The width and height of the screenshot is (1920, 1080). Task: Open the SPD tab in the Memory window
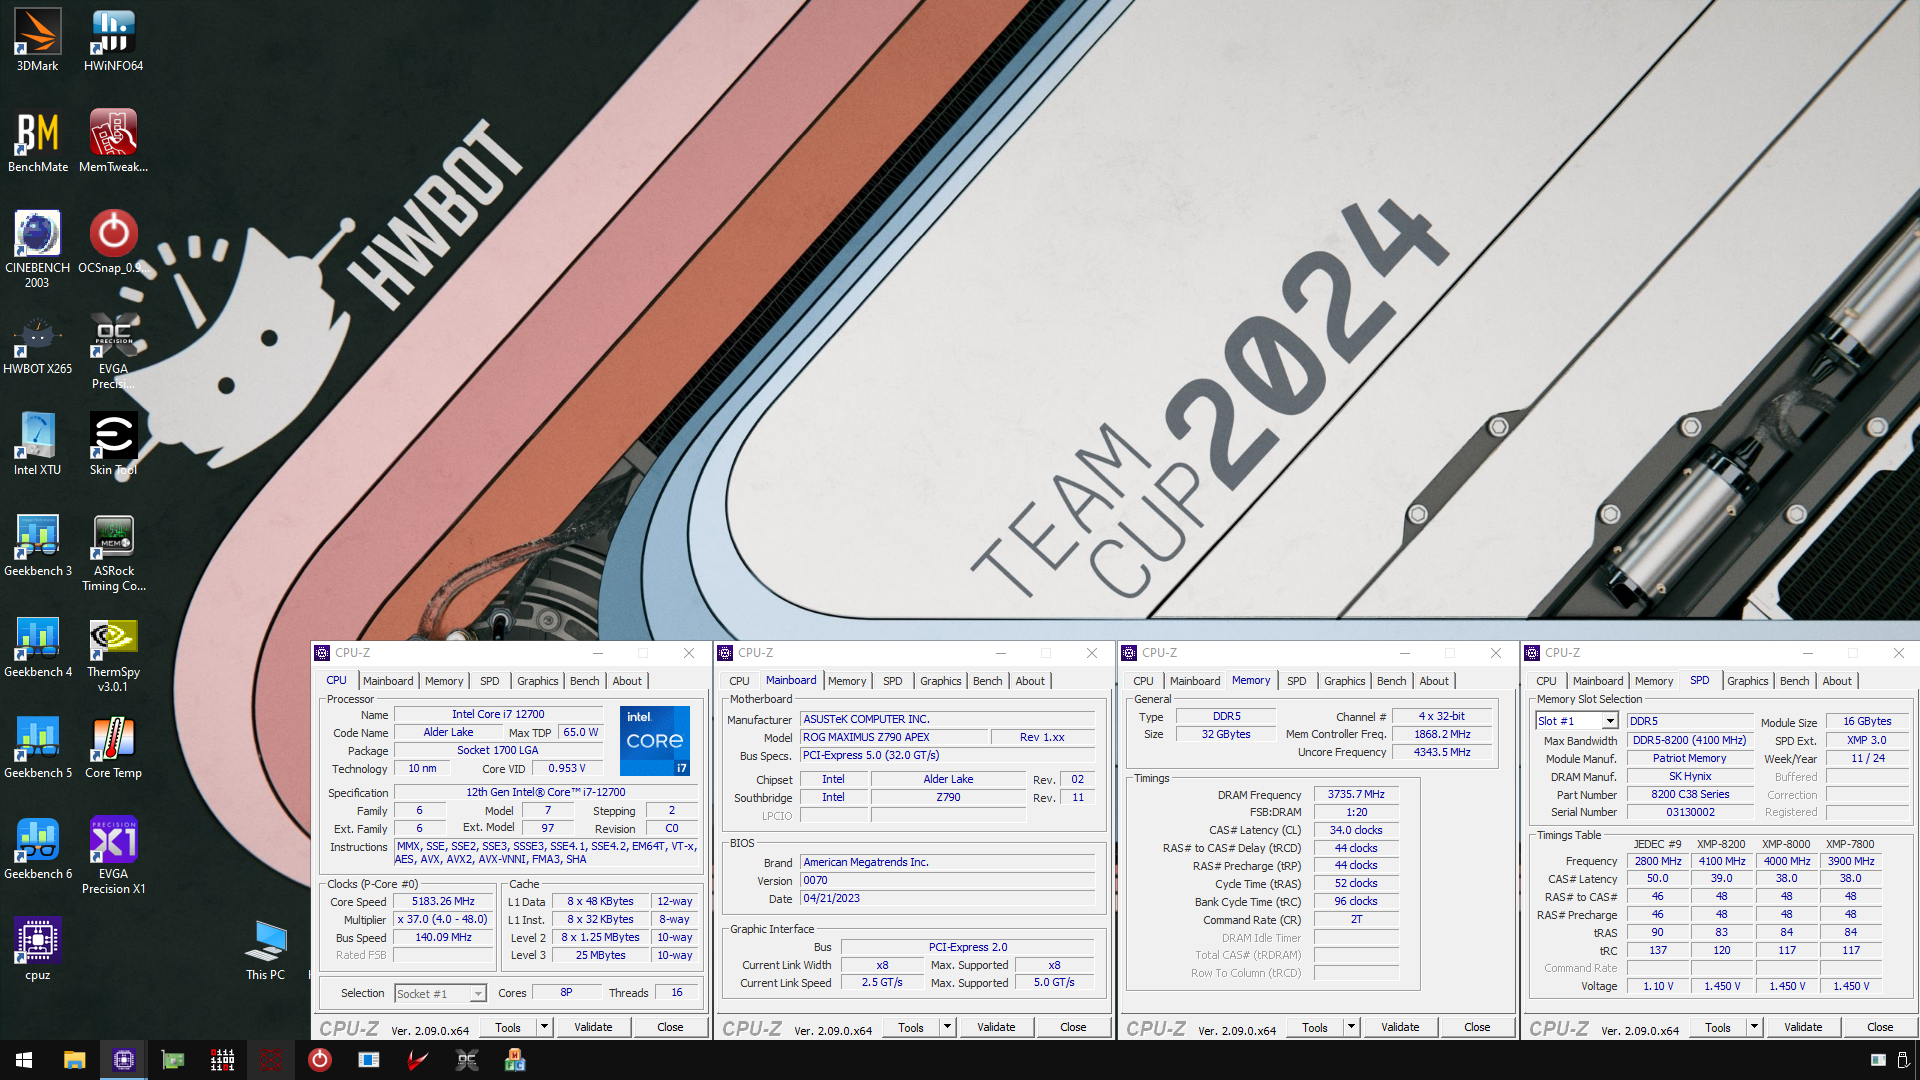pyautogui.click(x=1297, y=681)
